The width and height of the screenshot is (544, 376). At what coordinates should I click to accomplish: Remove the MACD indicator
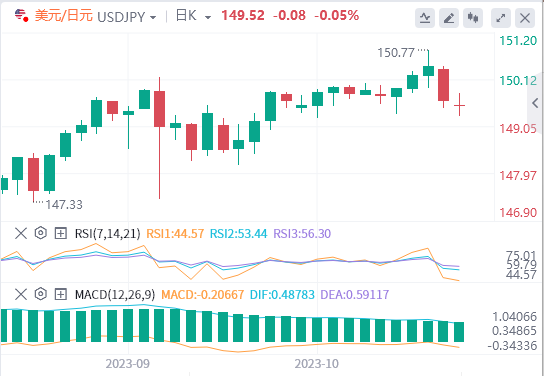click(21, 295)
